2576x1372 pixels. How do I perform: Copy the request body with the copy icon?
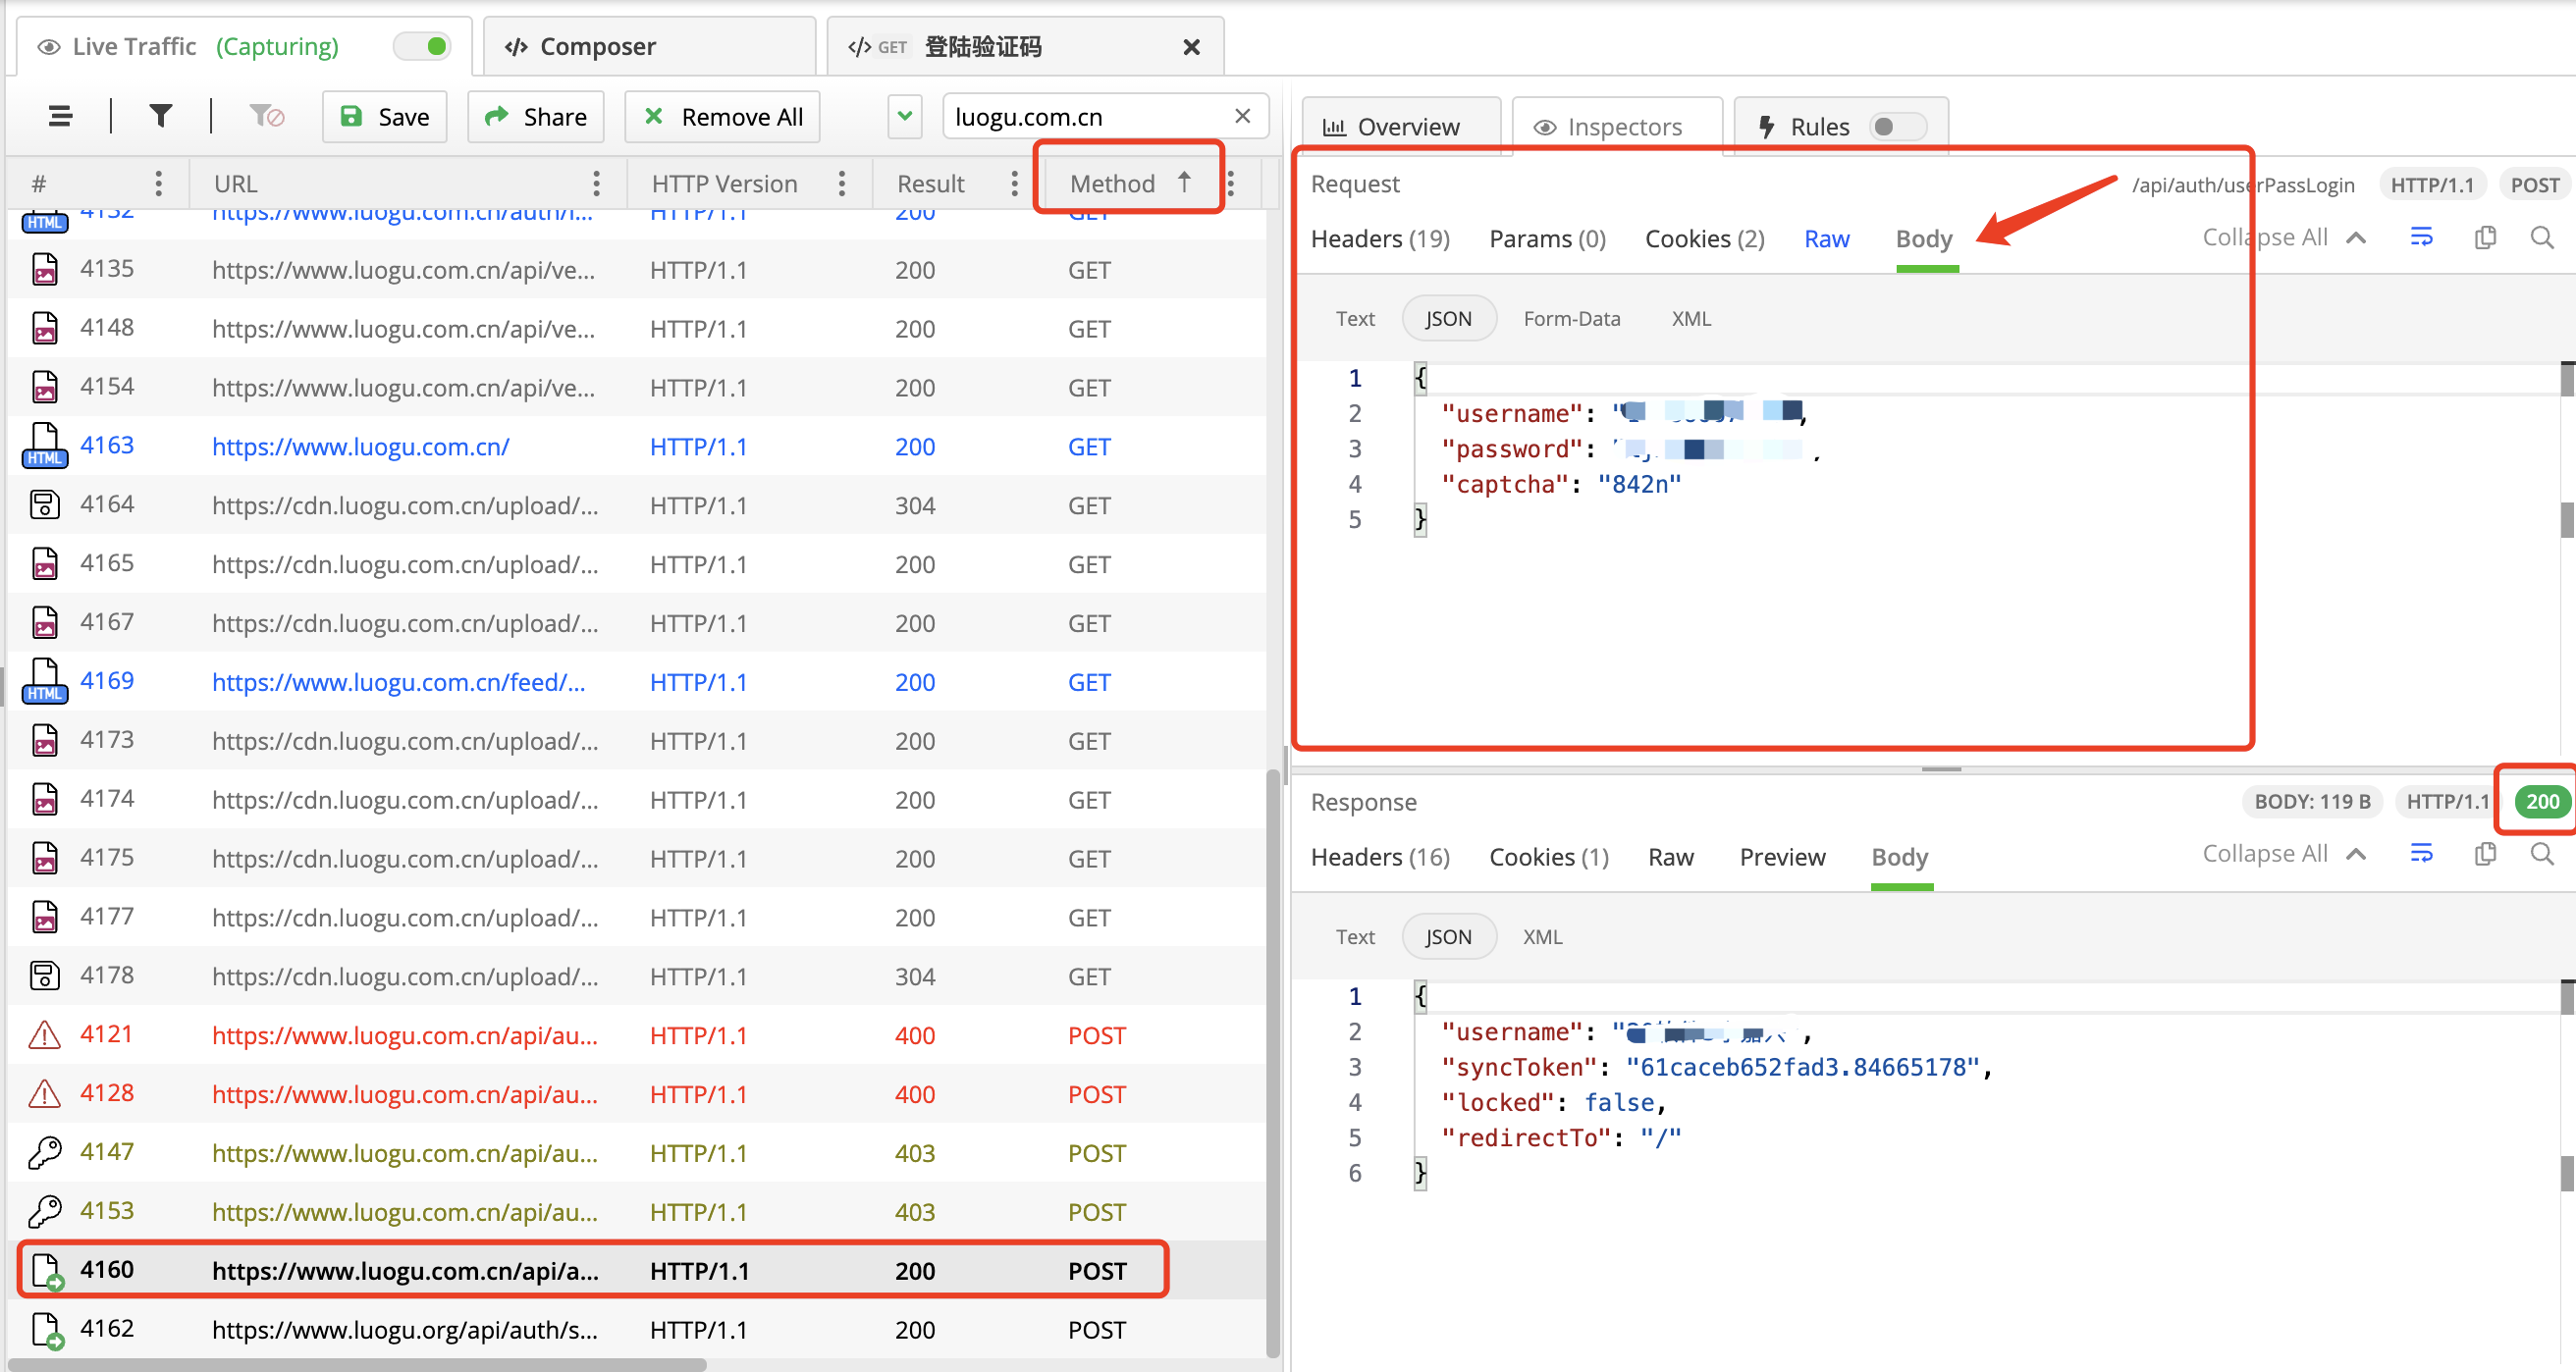[x=2484, y=237]
